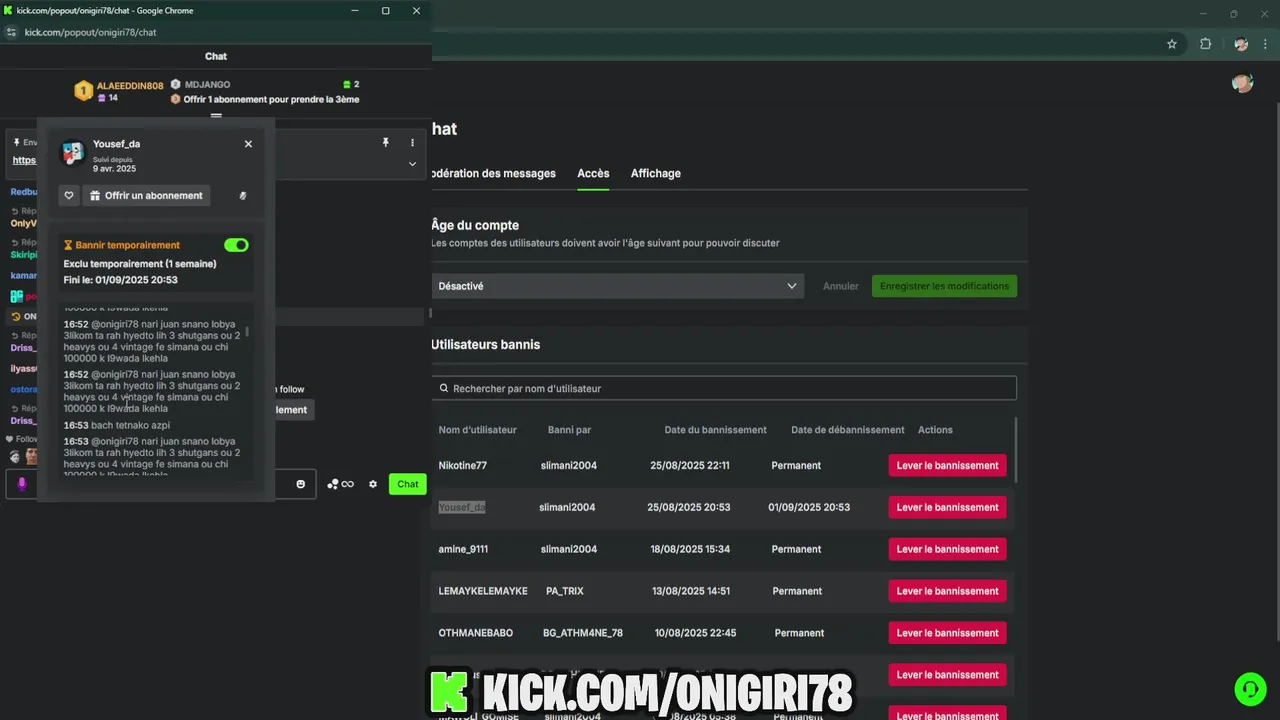Click the Nom d'utilisateur column header
1280x720 pixels.
coord(477,430)
